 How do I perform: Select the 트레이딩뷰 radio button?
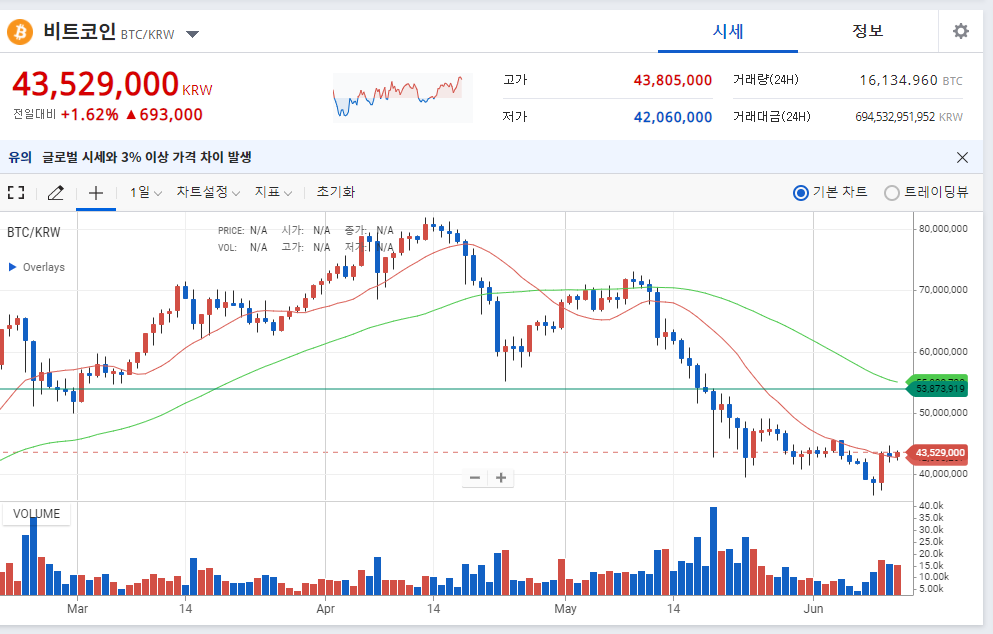click(892, 193)
